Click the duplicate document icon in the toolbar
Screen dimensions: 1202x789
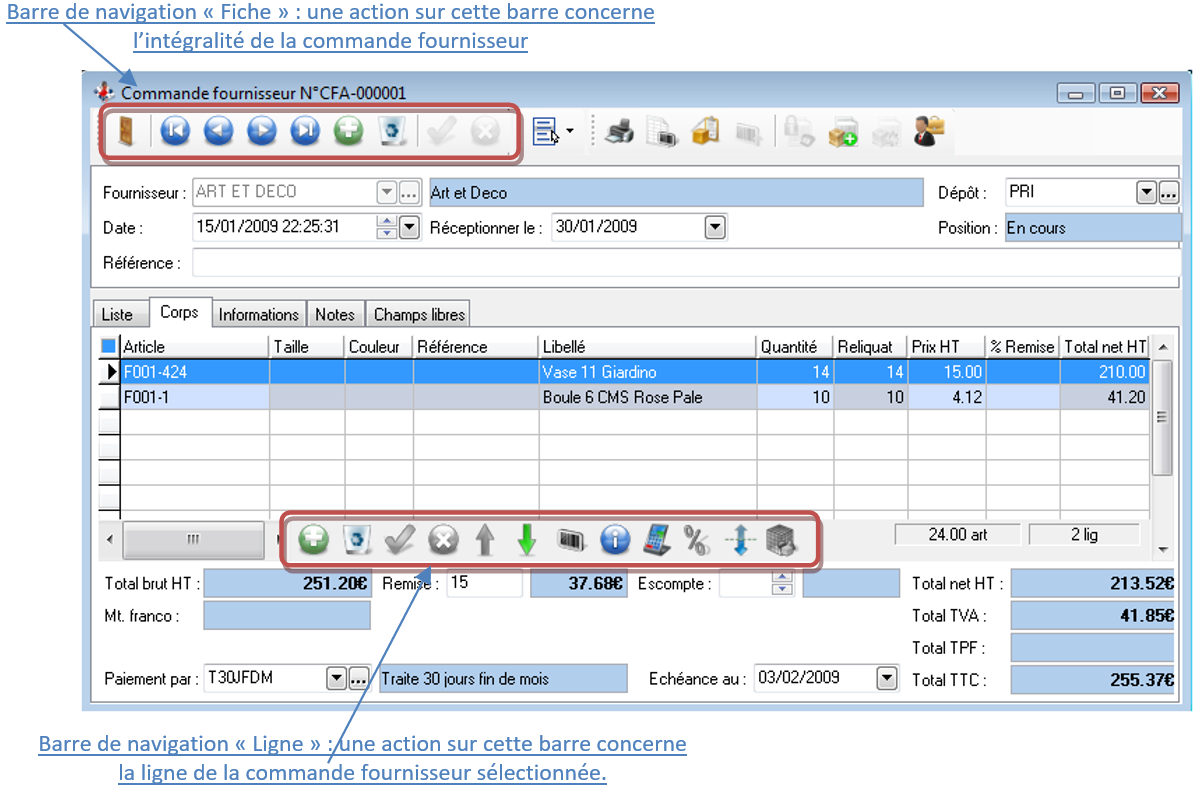pyautogui.click(x=662, y=131)
